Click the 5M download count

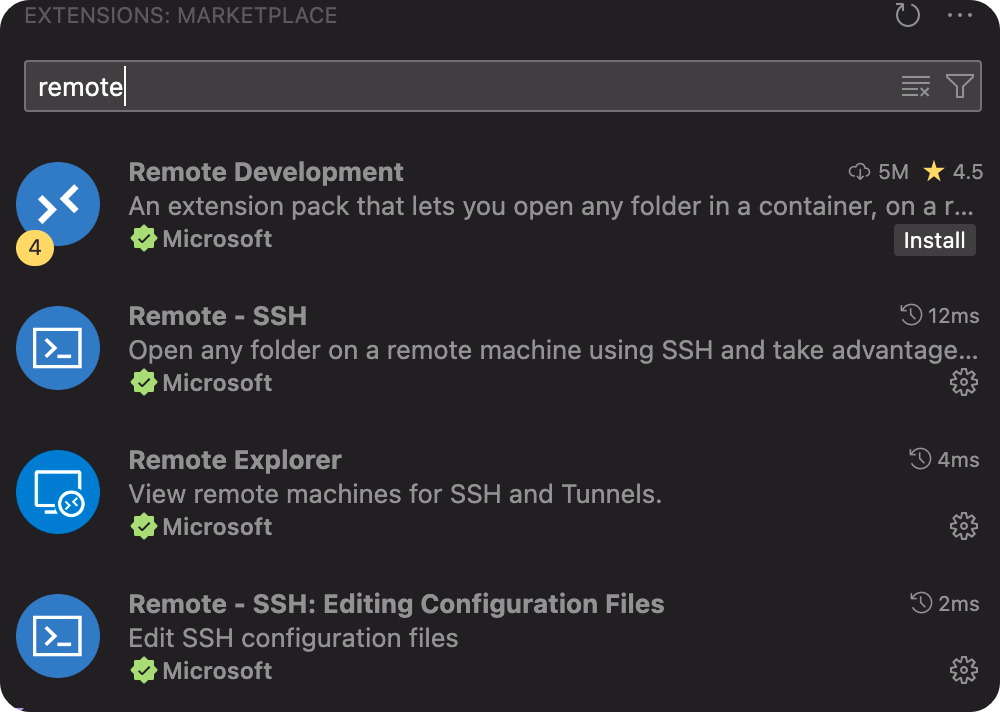[878, 172]
